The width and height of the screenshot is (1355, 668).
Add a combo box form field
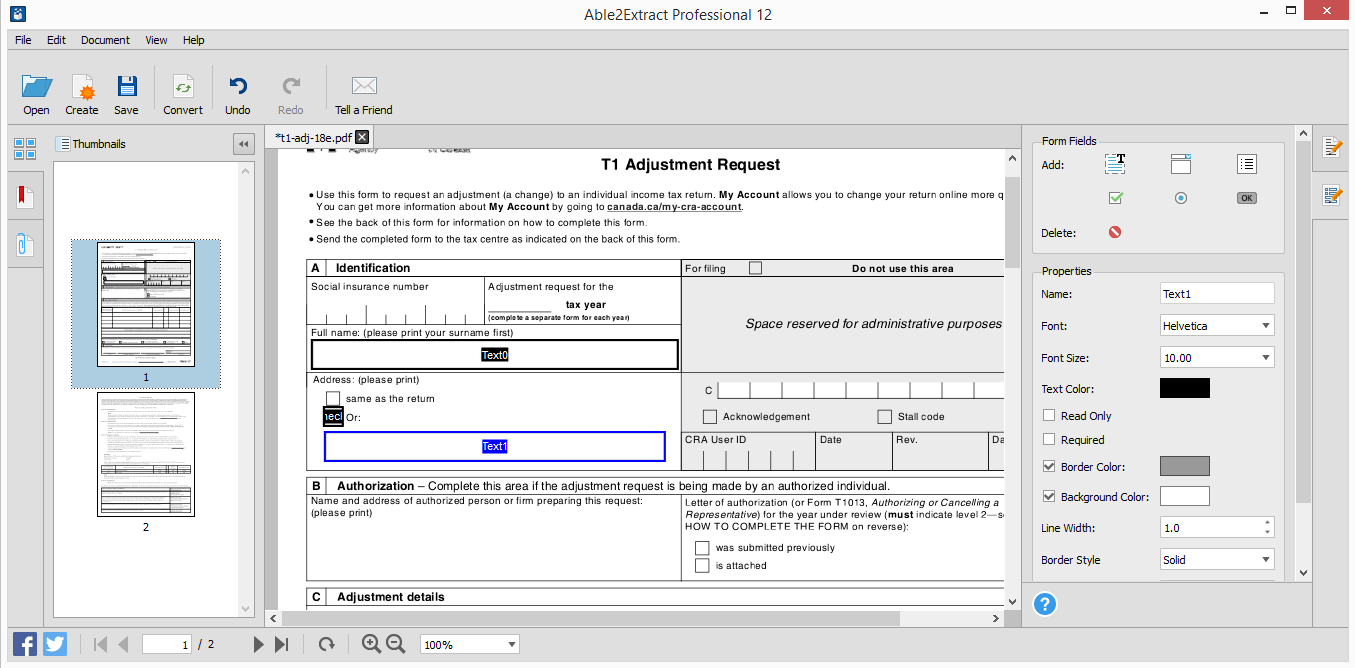coord(1181,164)
